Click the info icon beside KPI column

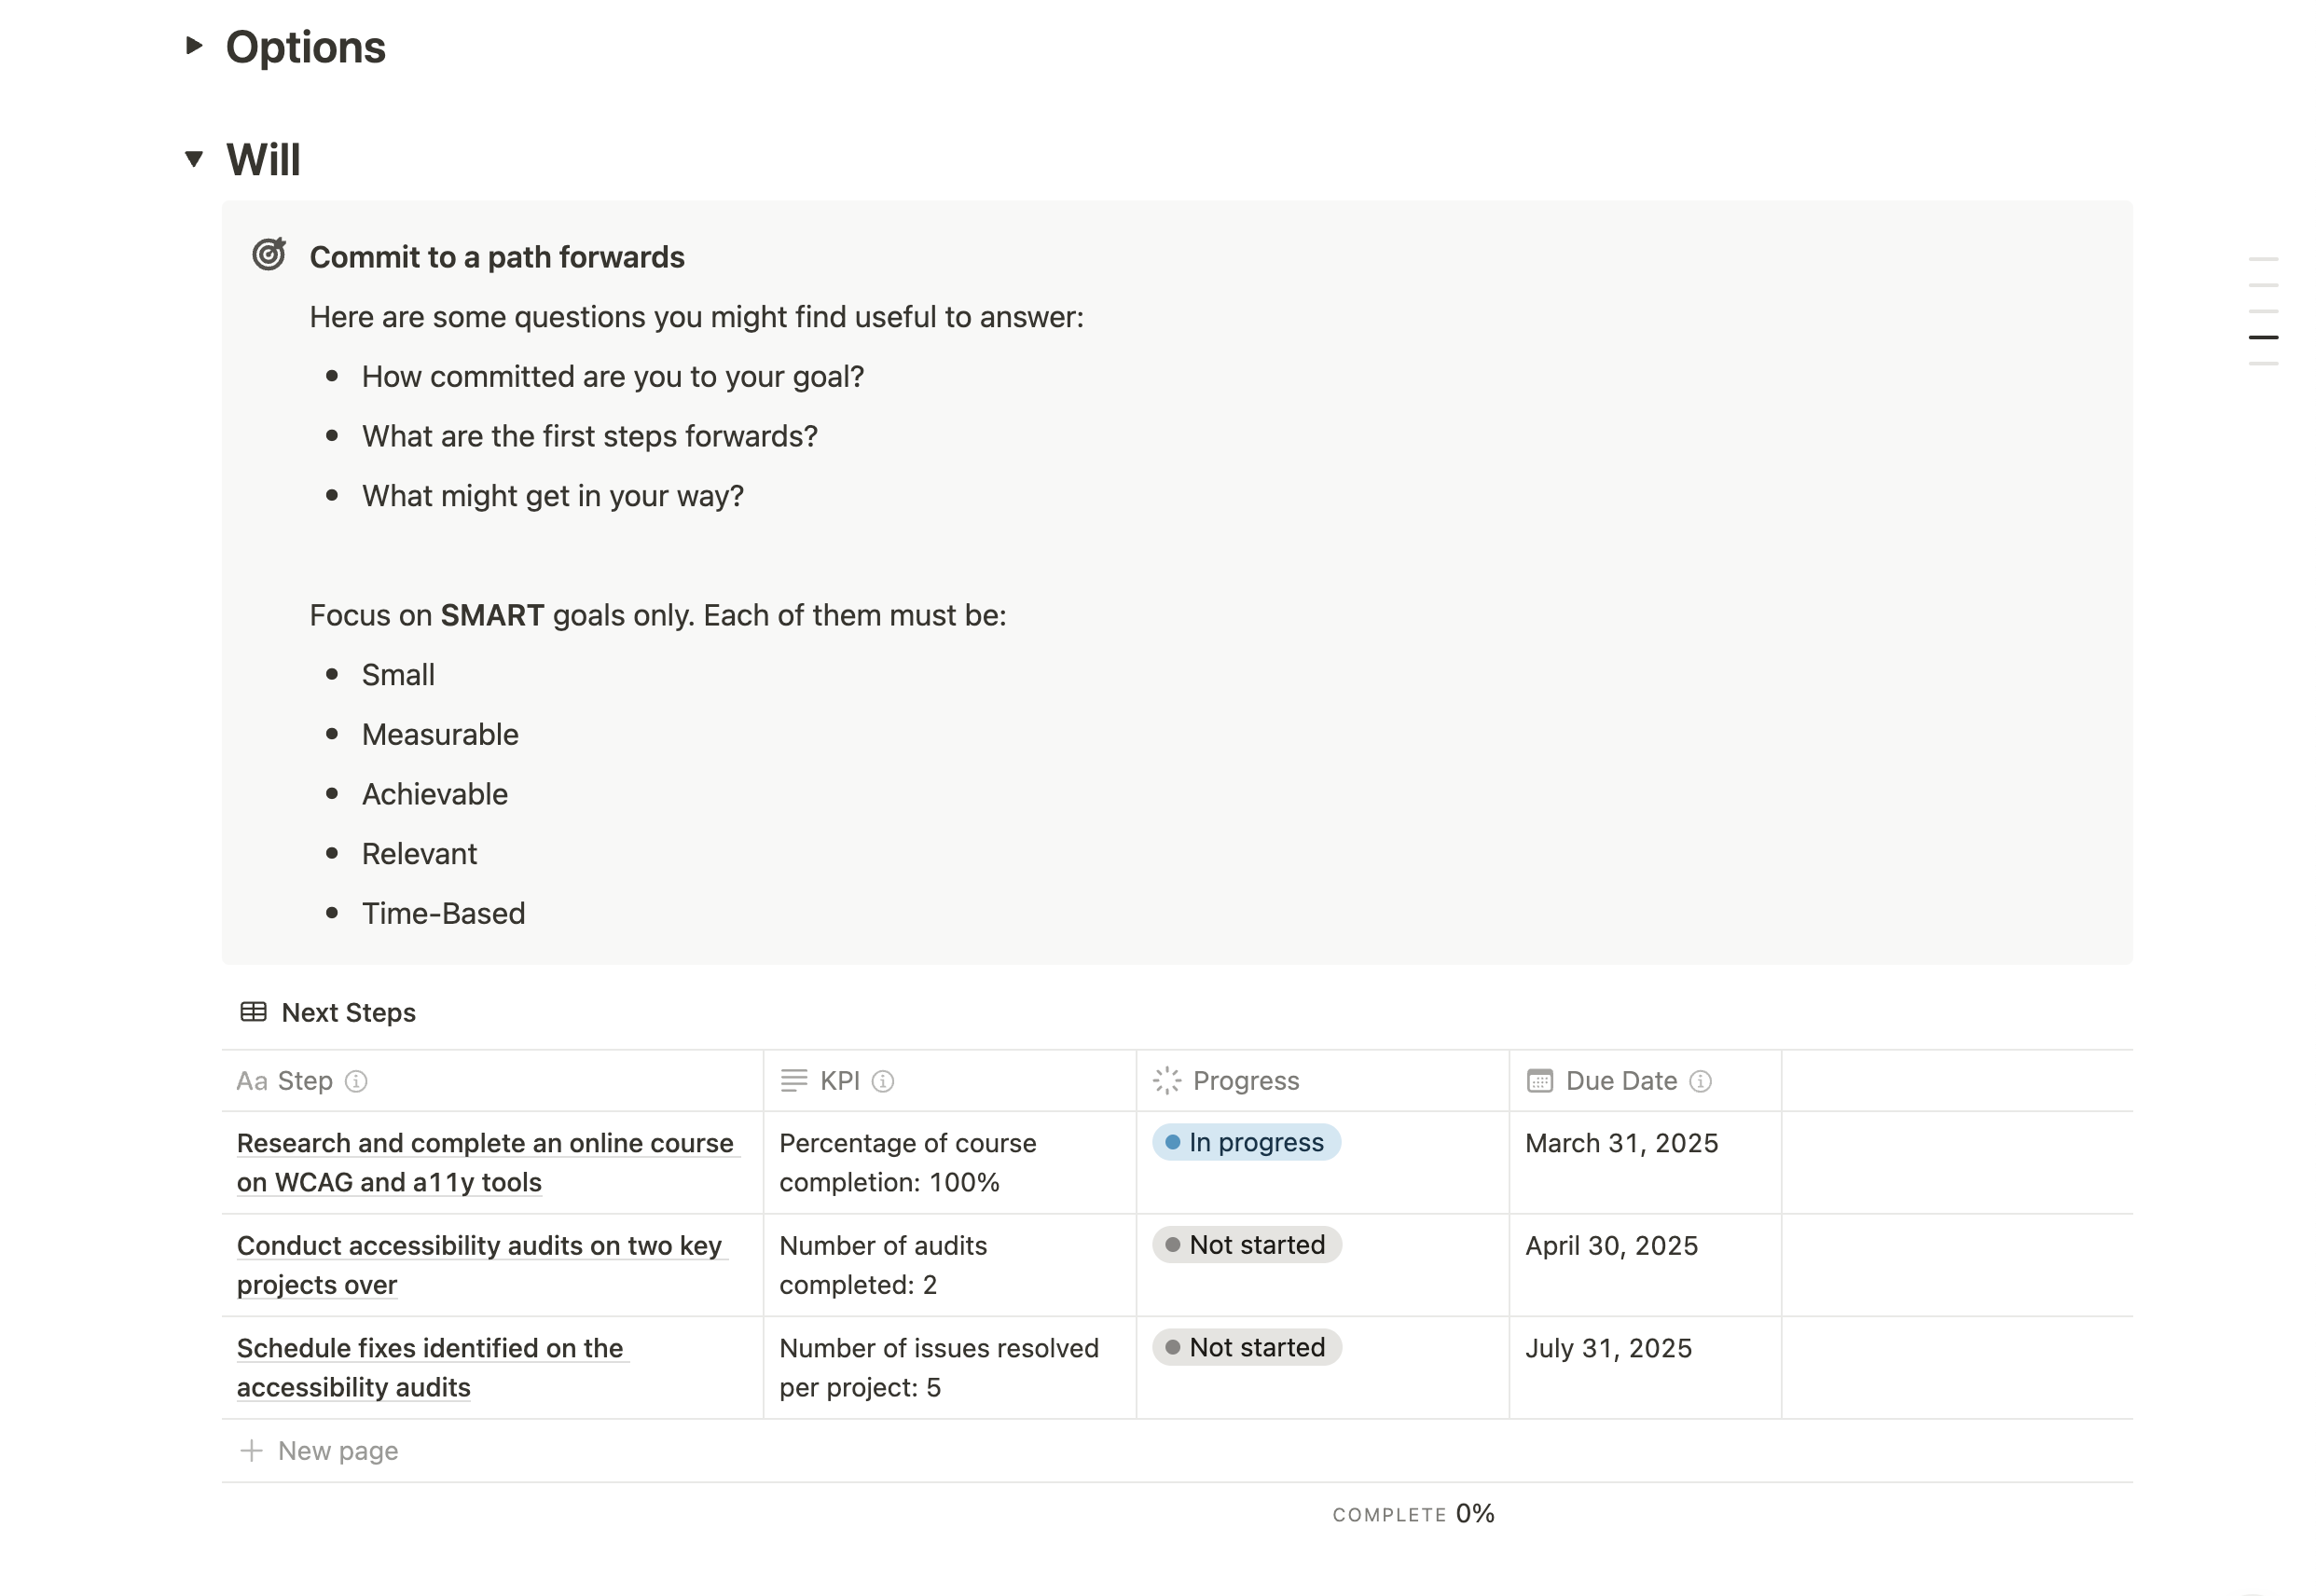883,1081
